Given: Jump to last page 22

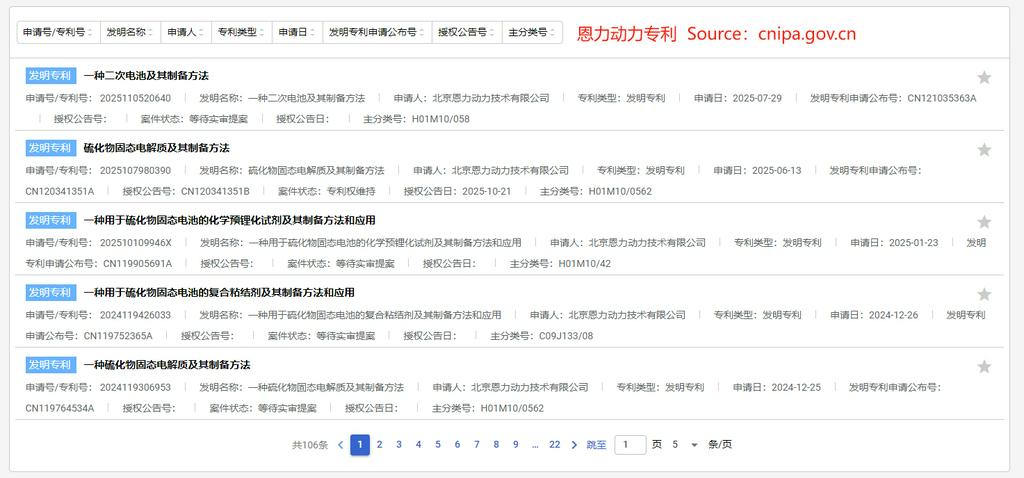Looking at the screenshot, I should (x=554, y=445).
